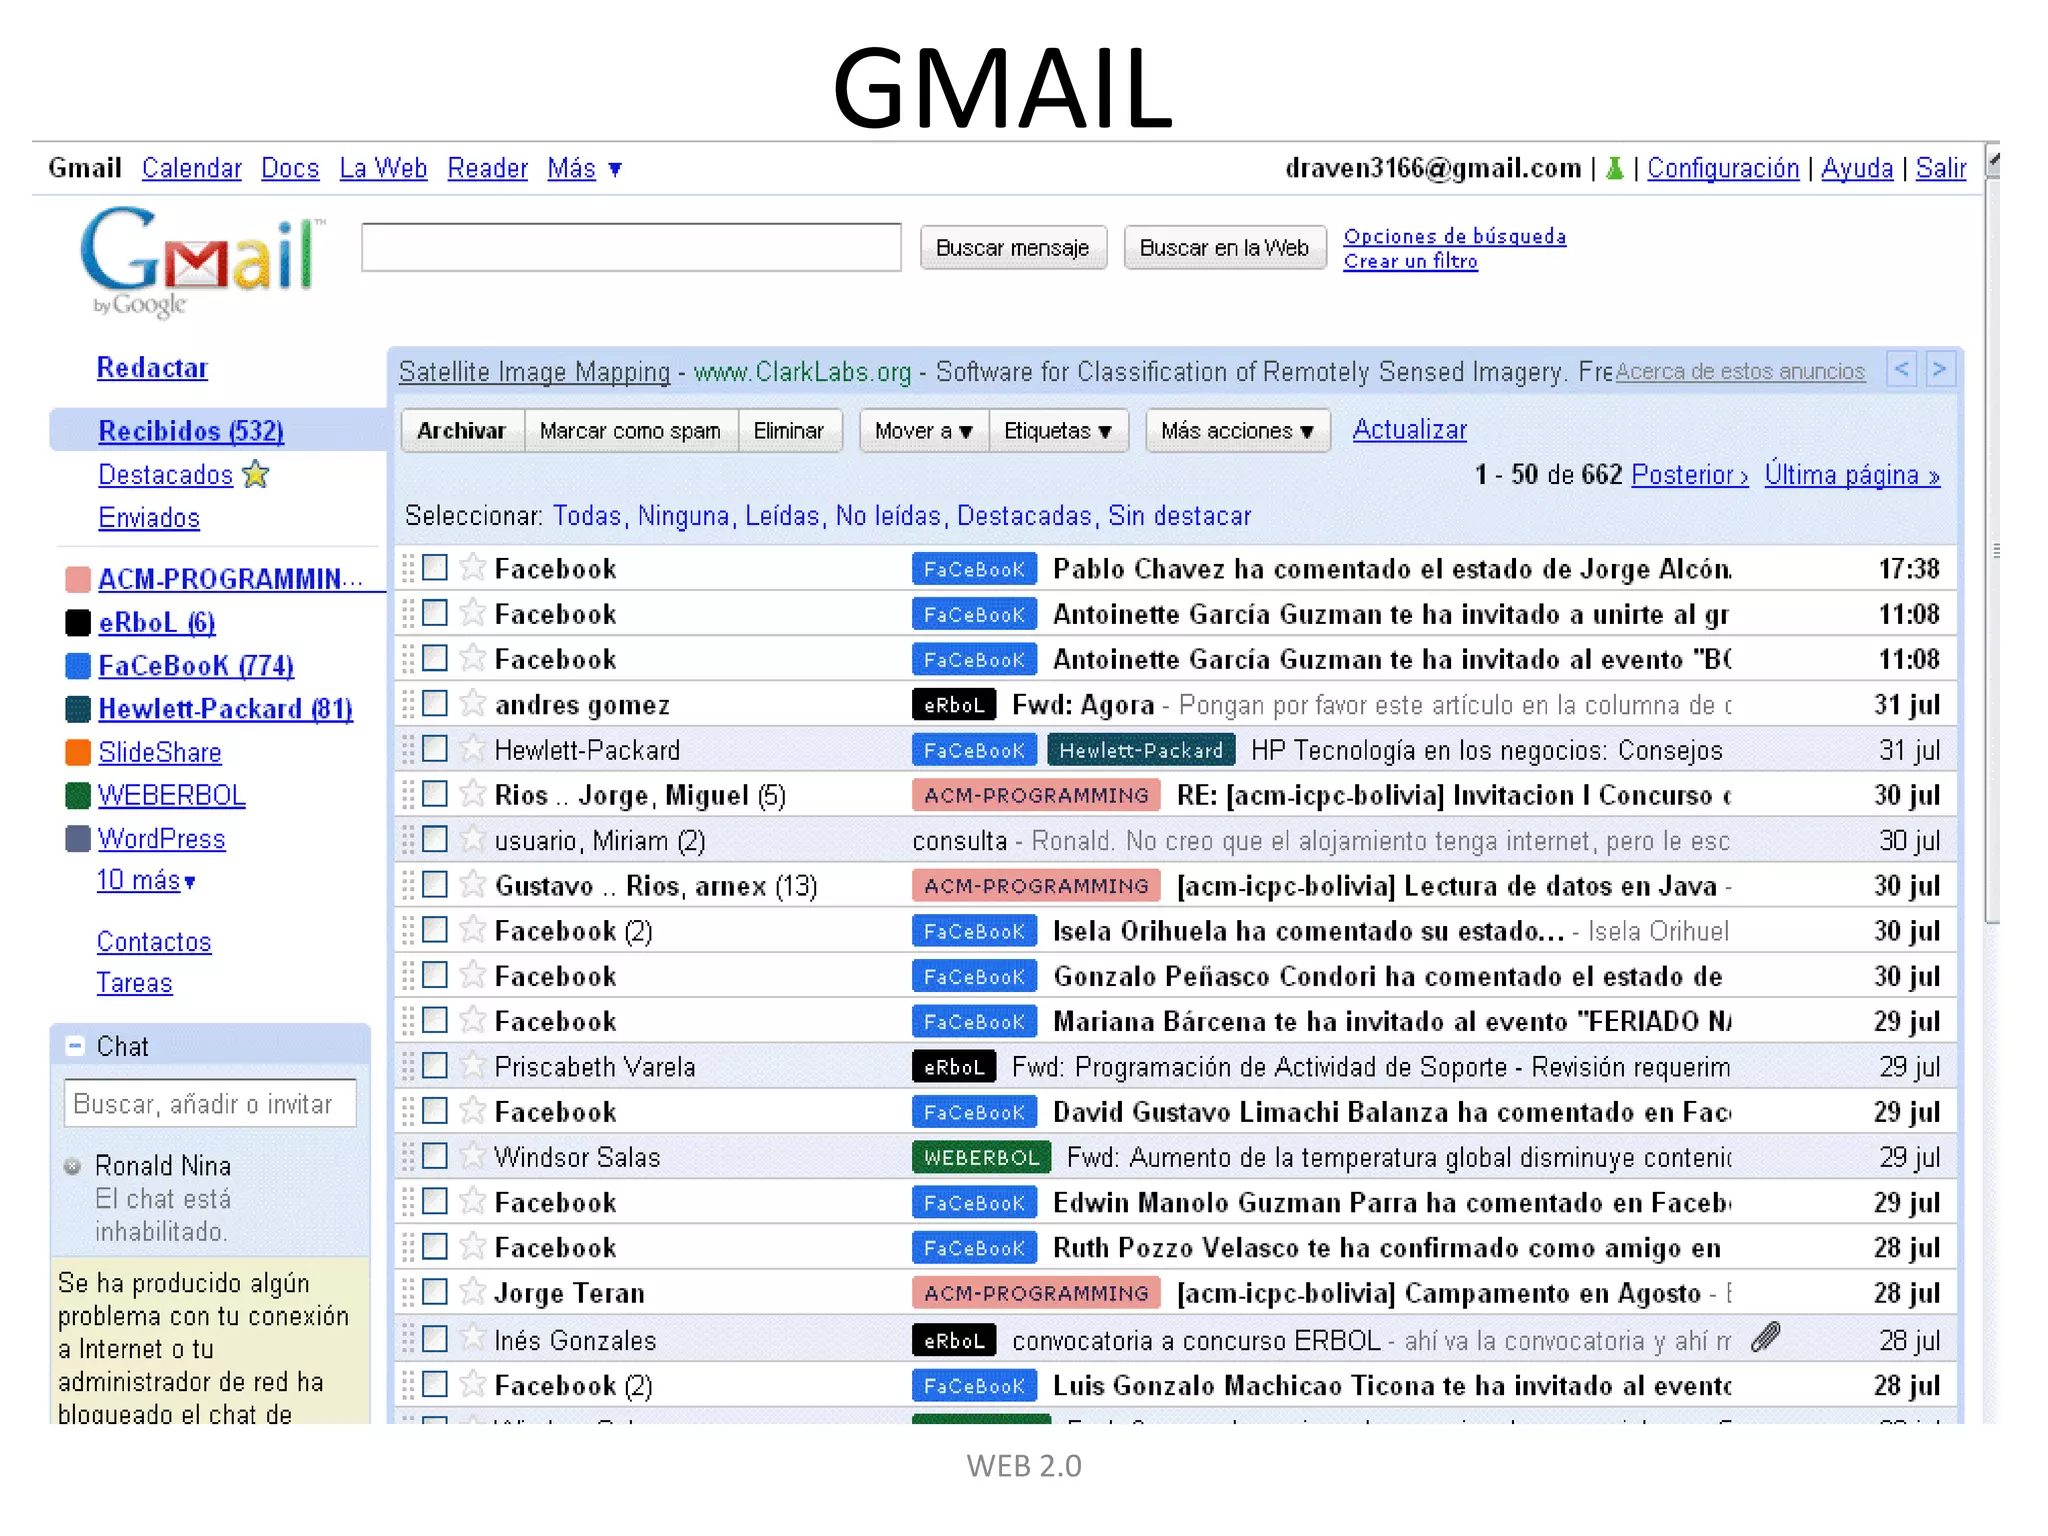Screen dimensions: 2048x1536
Task: Select the Jorge Teran email checkbox
Action: pos(435,1292)
